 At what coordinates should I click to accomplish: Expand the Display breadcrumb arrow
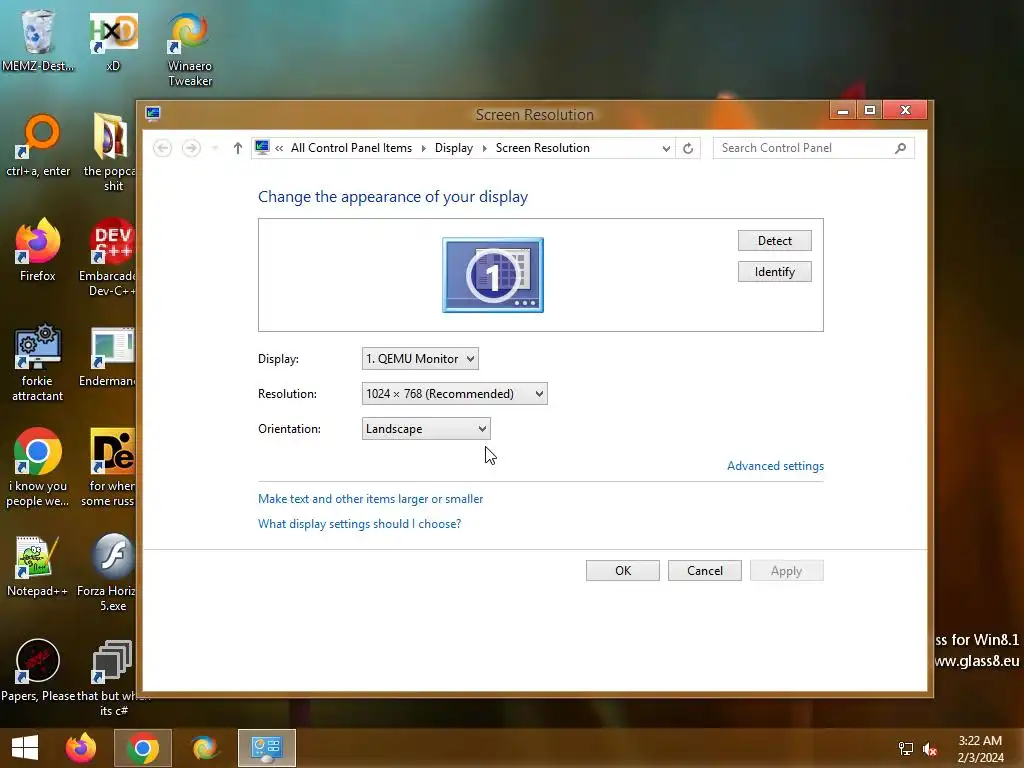[485, 148]
